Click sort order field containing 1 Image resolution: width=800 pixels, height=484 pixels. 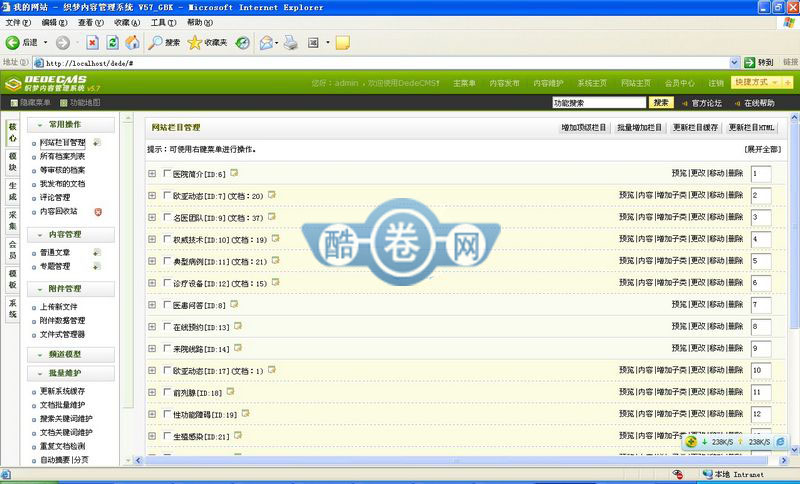[761, 173]
